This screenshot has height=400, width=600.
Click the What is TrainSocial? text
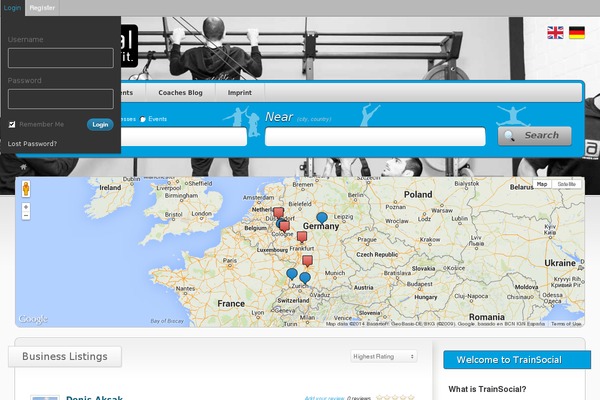(487, 389)
